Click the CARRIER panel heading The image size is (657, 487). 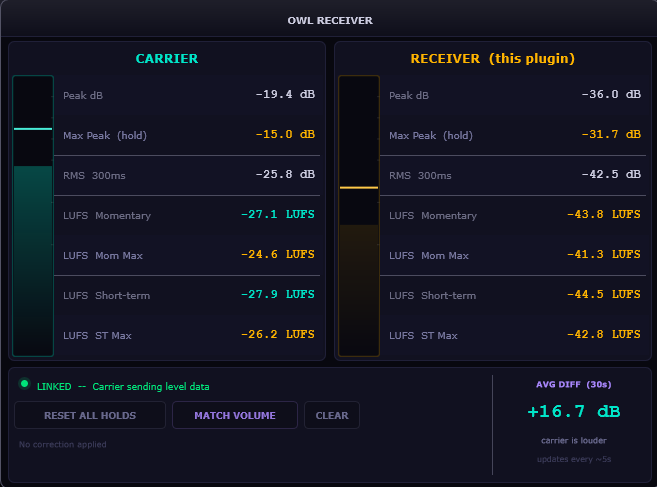167,59
